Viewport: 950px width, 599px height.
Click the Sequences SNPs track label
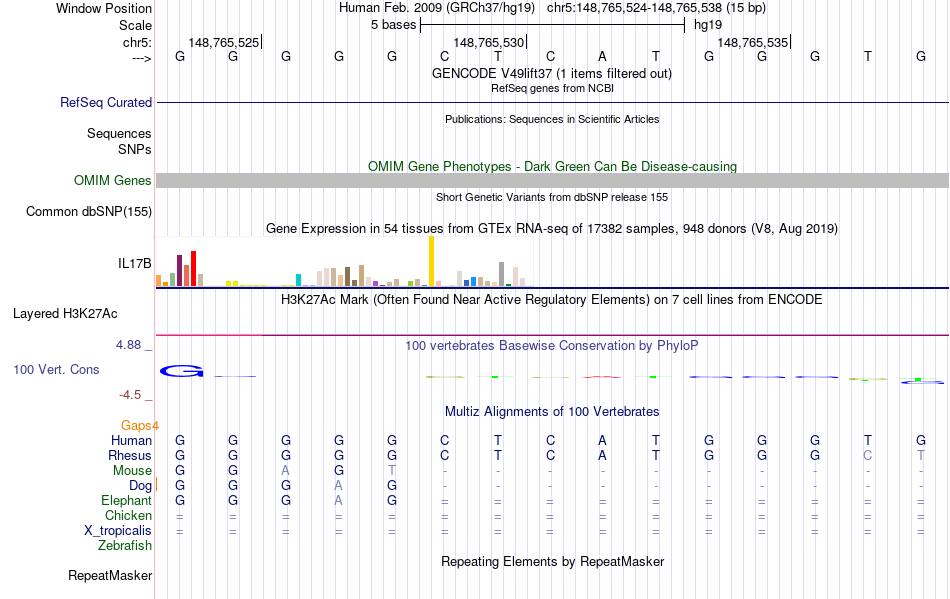point(119,141)
